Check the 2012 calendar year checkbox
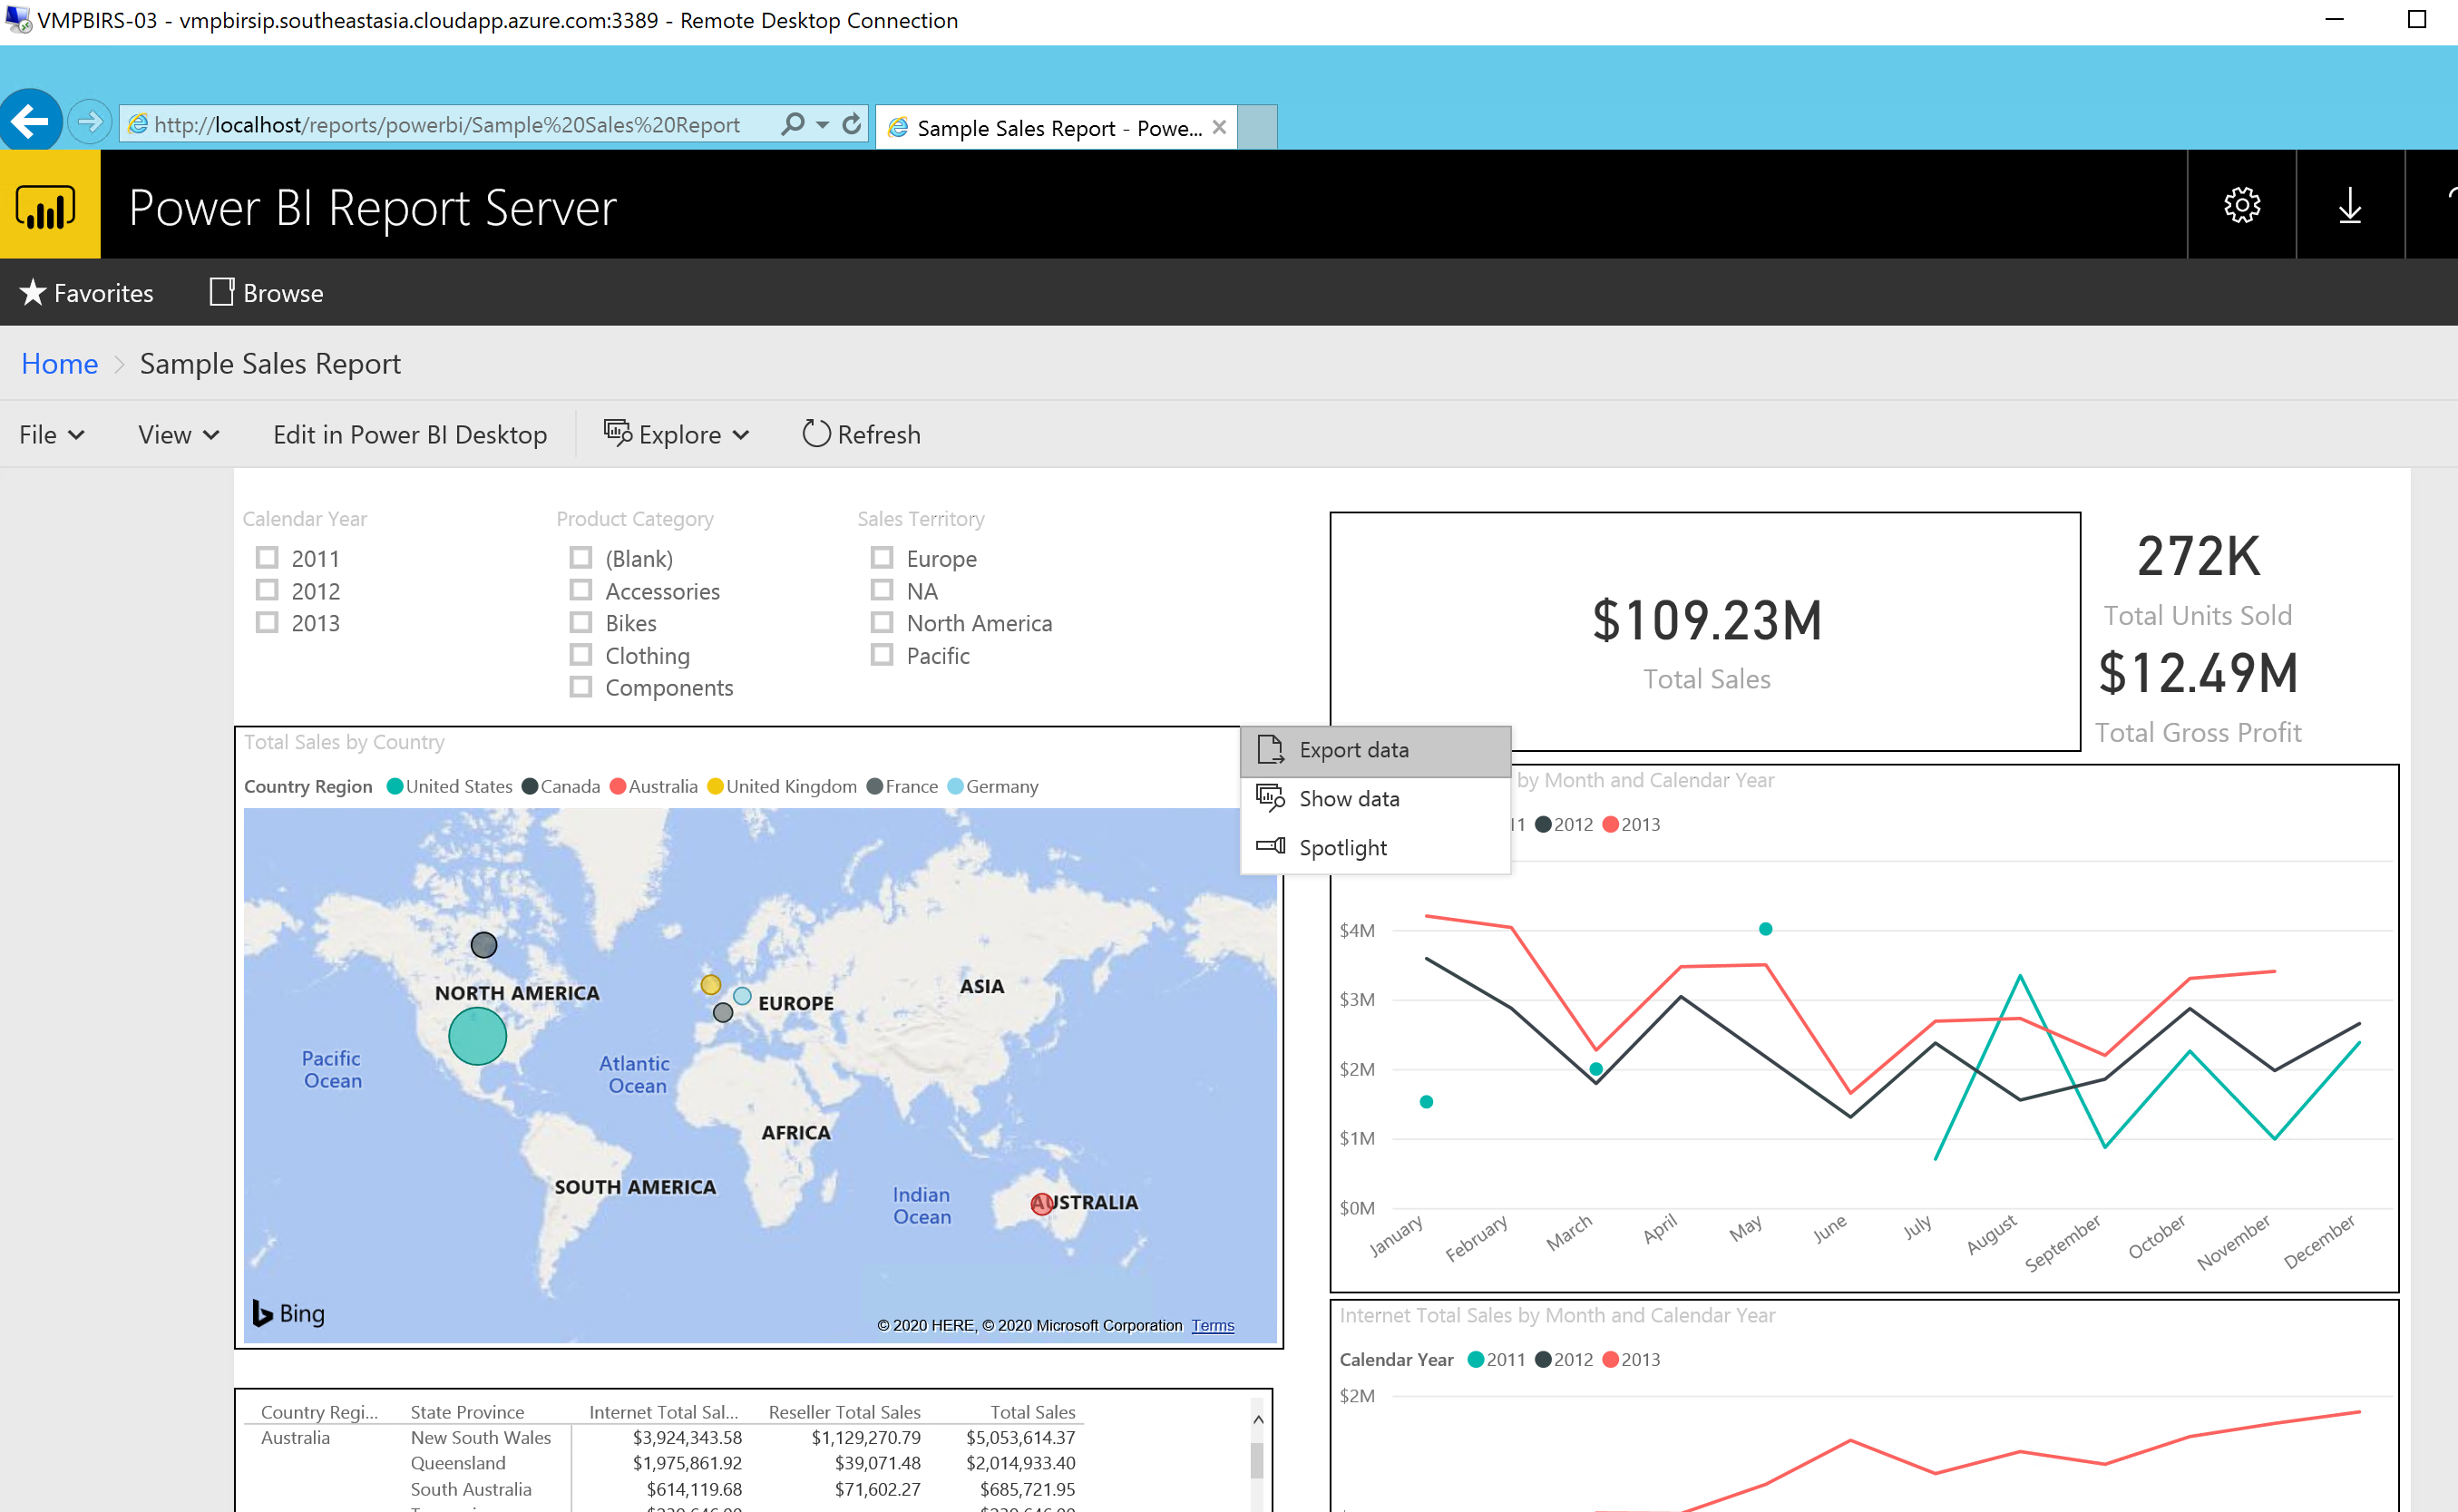 pyautogui.click(x=267, y=590)
